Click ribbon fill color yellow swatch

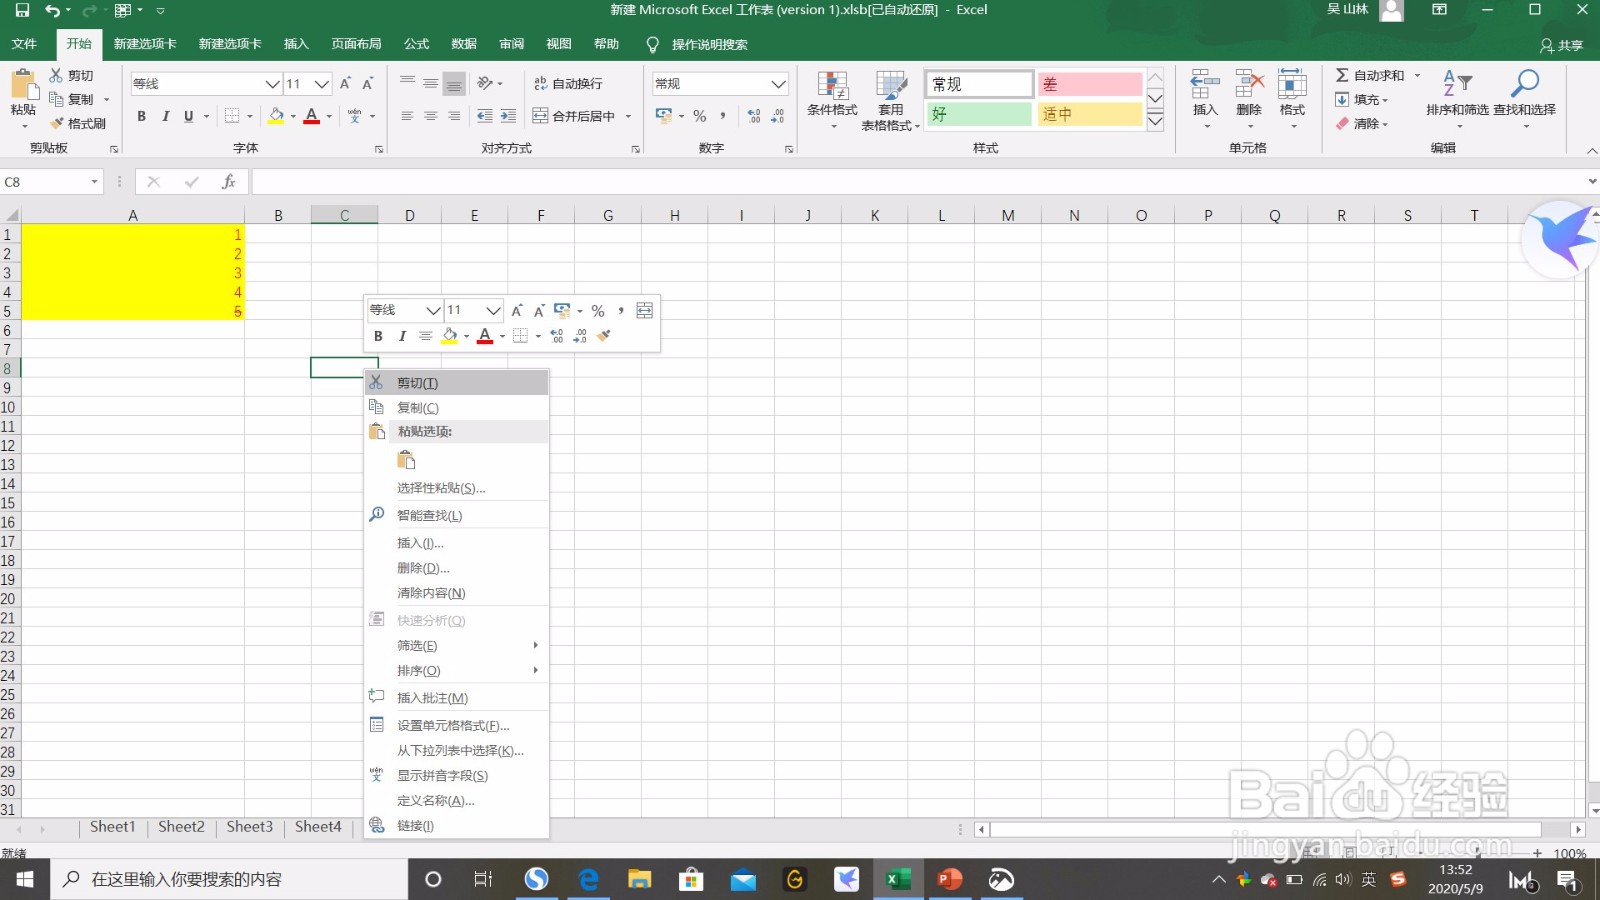(276, 116)
